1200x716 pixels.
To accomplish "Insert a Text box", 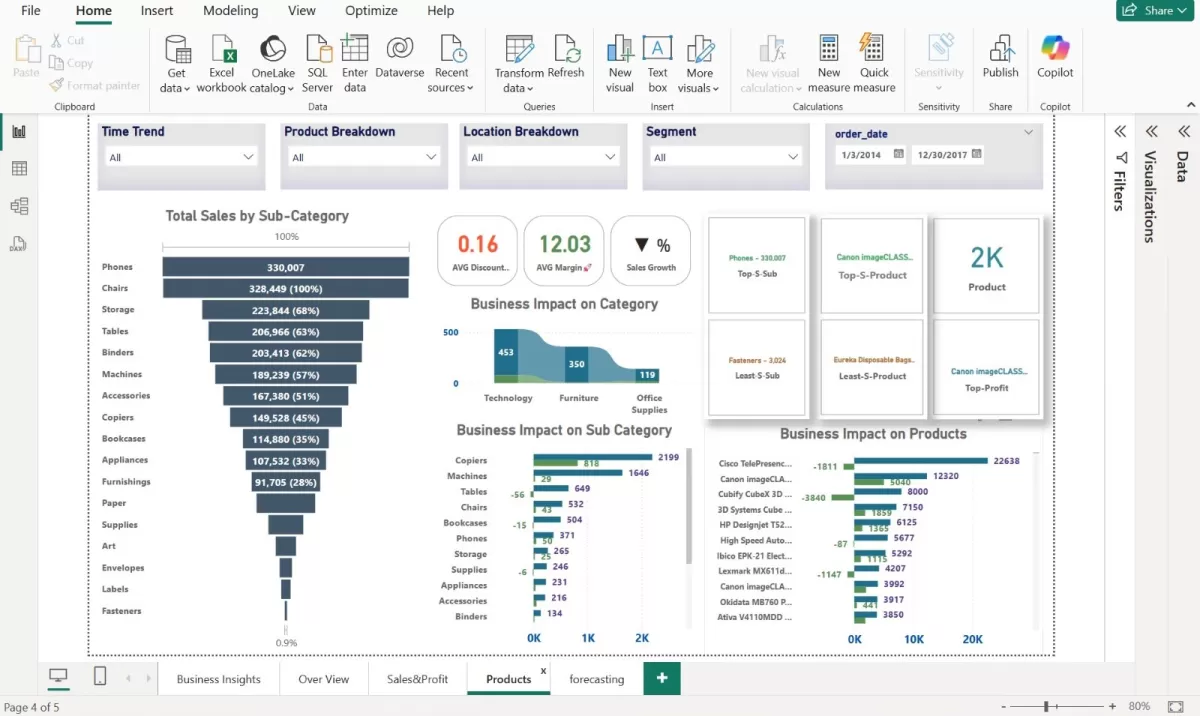I will pos(659,60).
